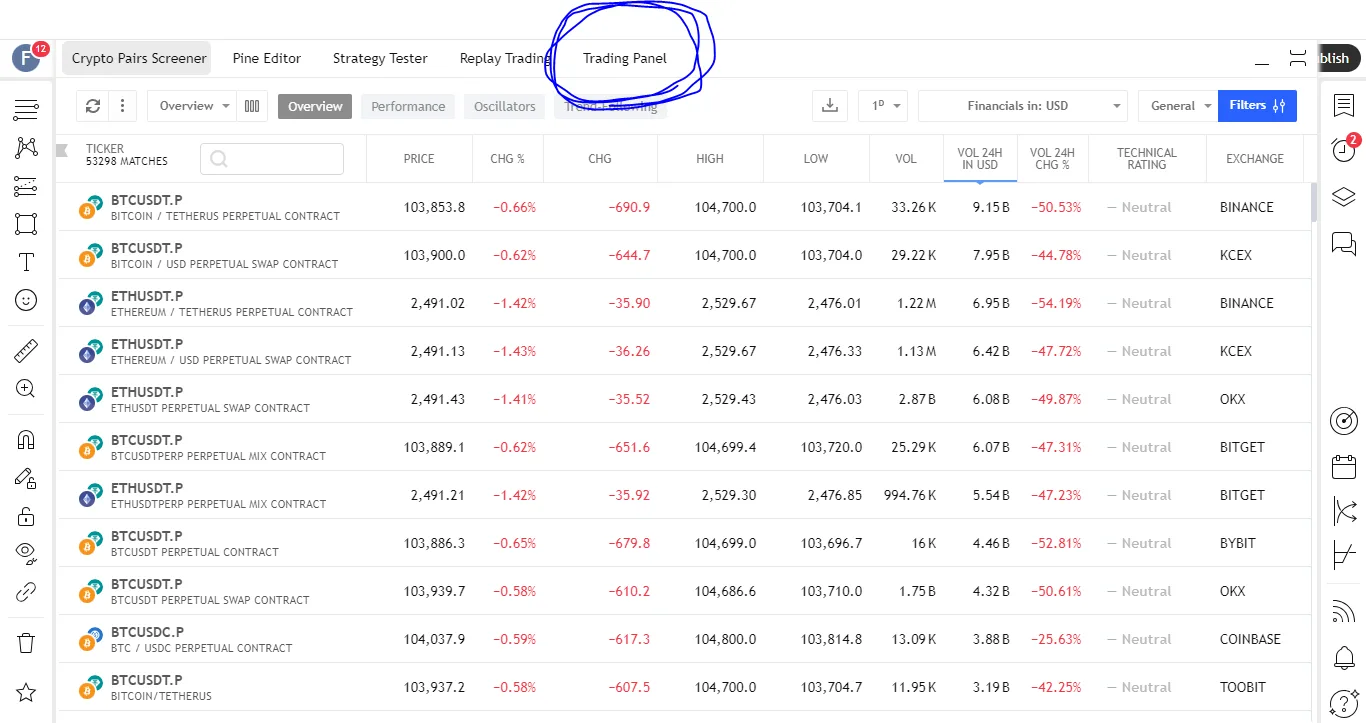Activate the zoom in tool
This screenshot has width=1366, height=723.
[x=26, y=389]
